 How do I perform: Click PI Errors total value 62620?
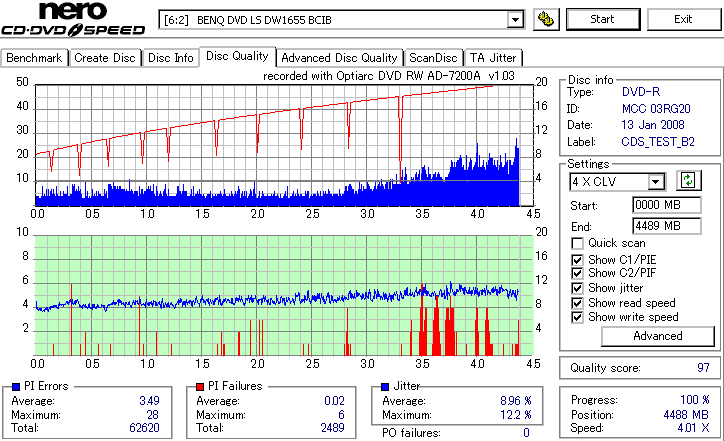[x=145, y=428]
